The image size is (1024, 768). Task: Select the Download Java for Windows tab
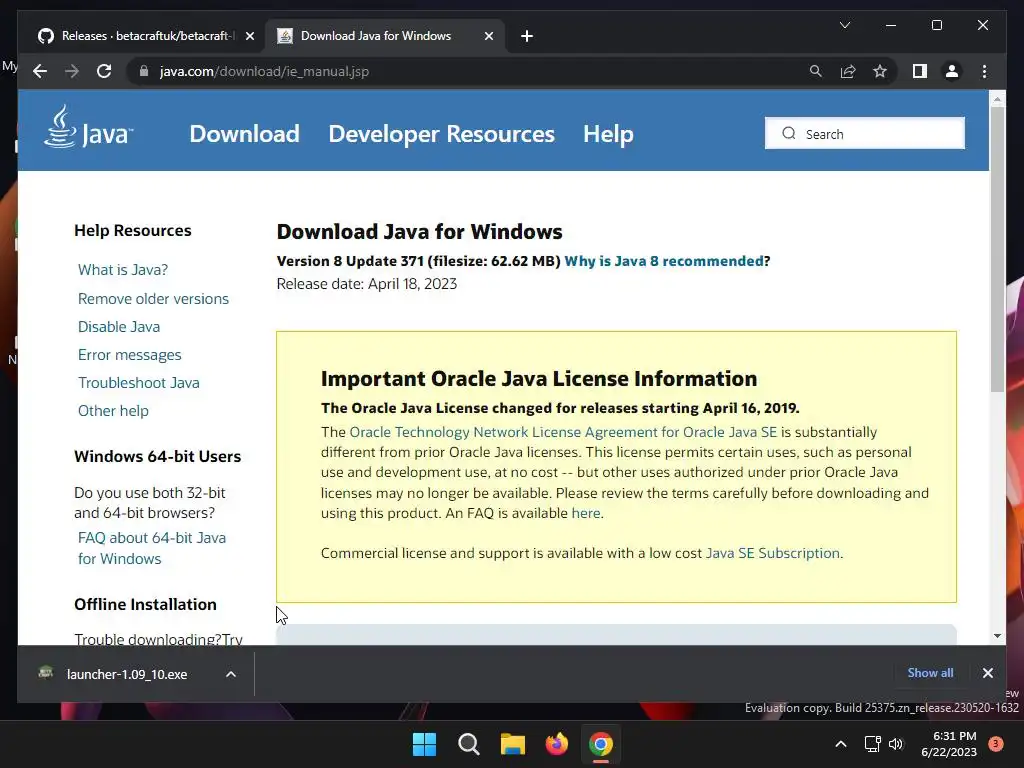click(x=384, y=36)
